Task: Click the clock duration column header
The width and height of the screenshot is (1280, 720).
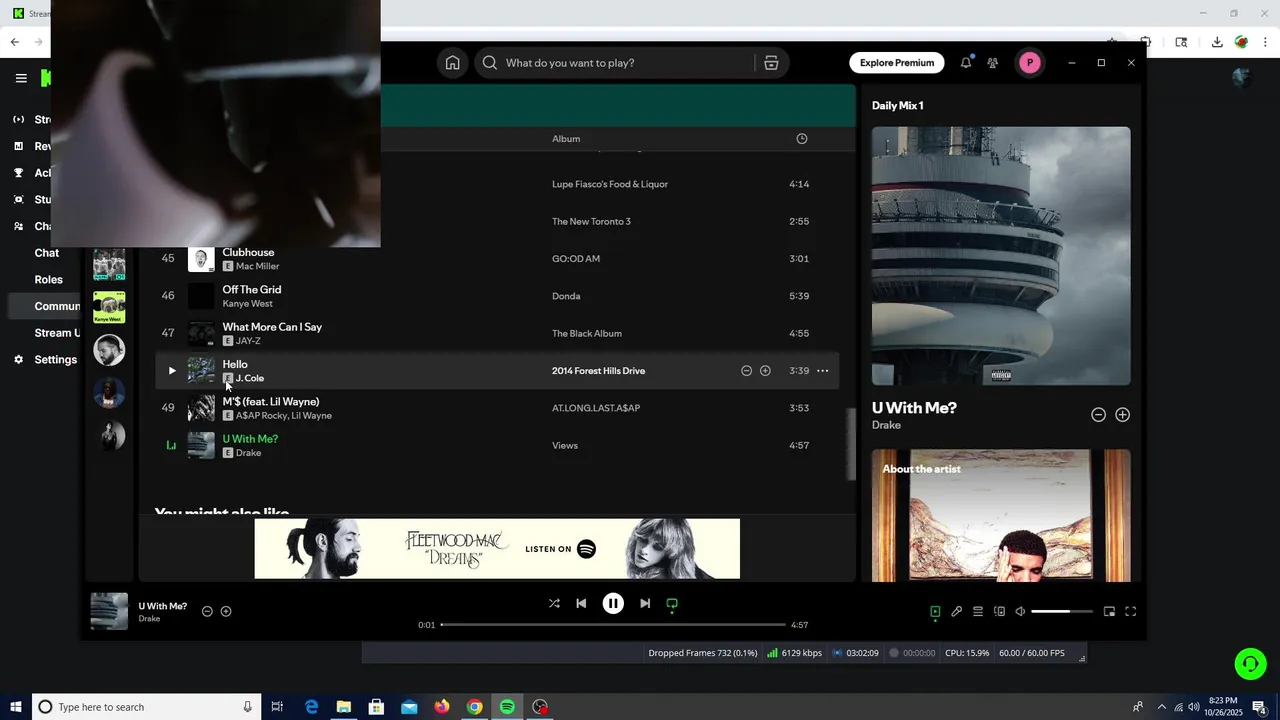Action: (801, 139)
